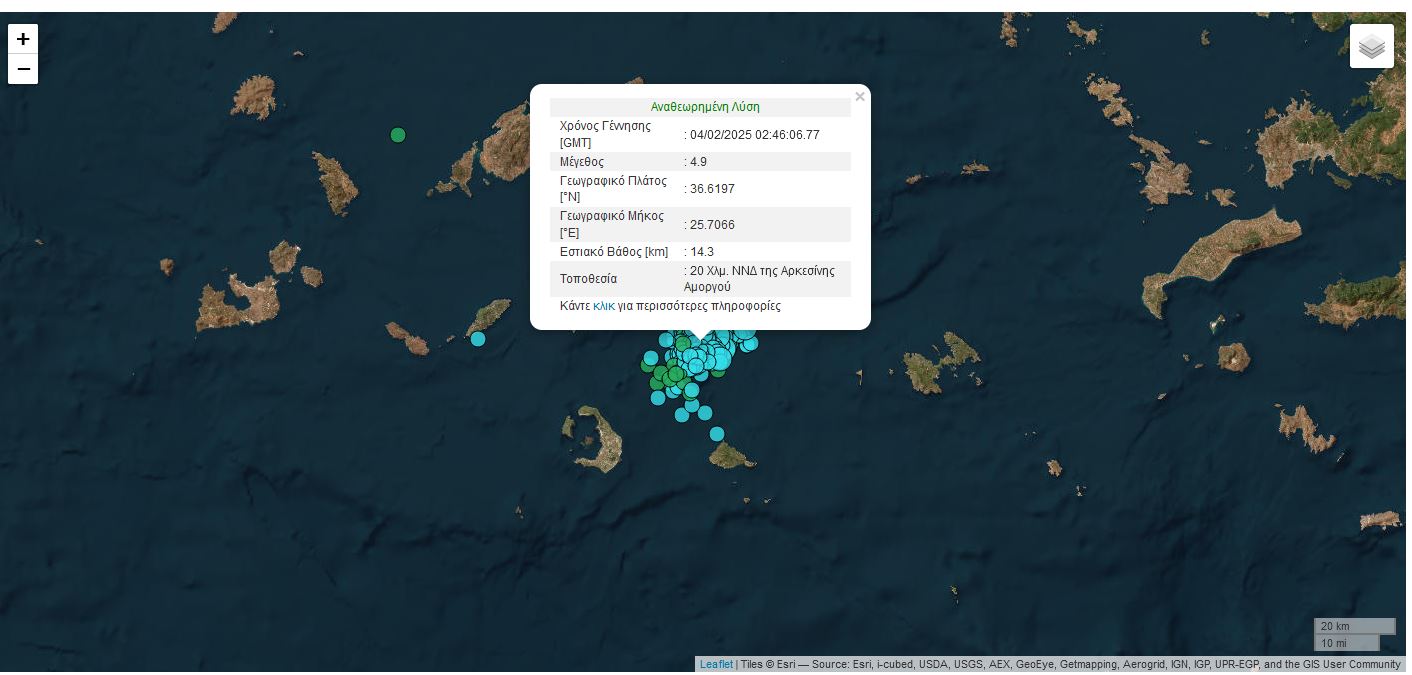Open the map layers control
1412x675 pixels.
[1371, 46]
